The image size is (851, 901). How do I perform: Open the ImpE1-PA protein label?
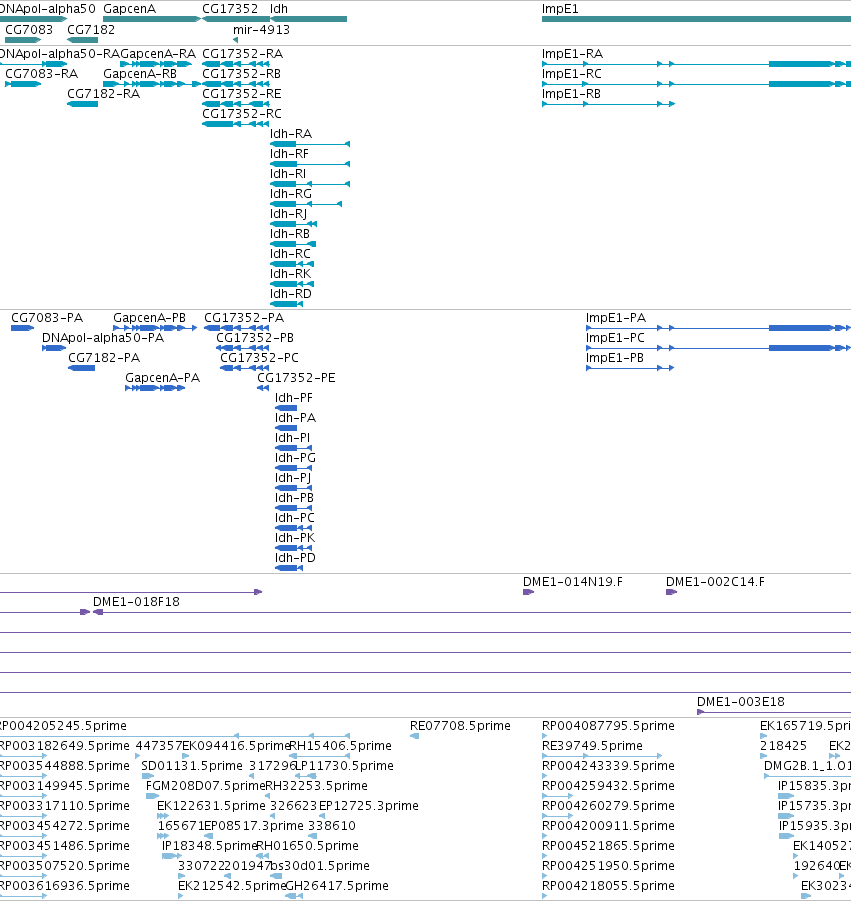[x=616, y=318]
